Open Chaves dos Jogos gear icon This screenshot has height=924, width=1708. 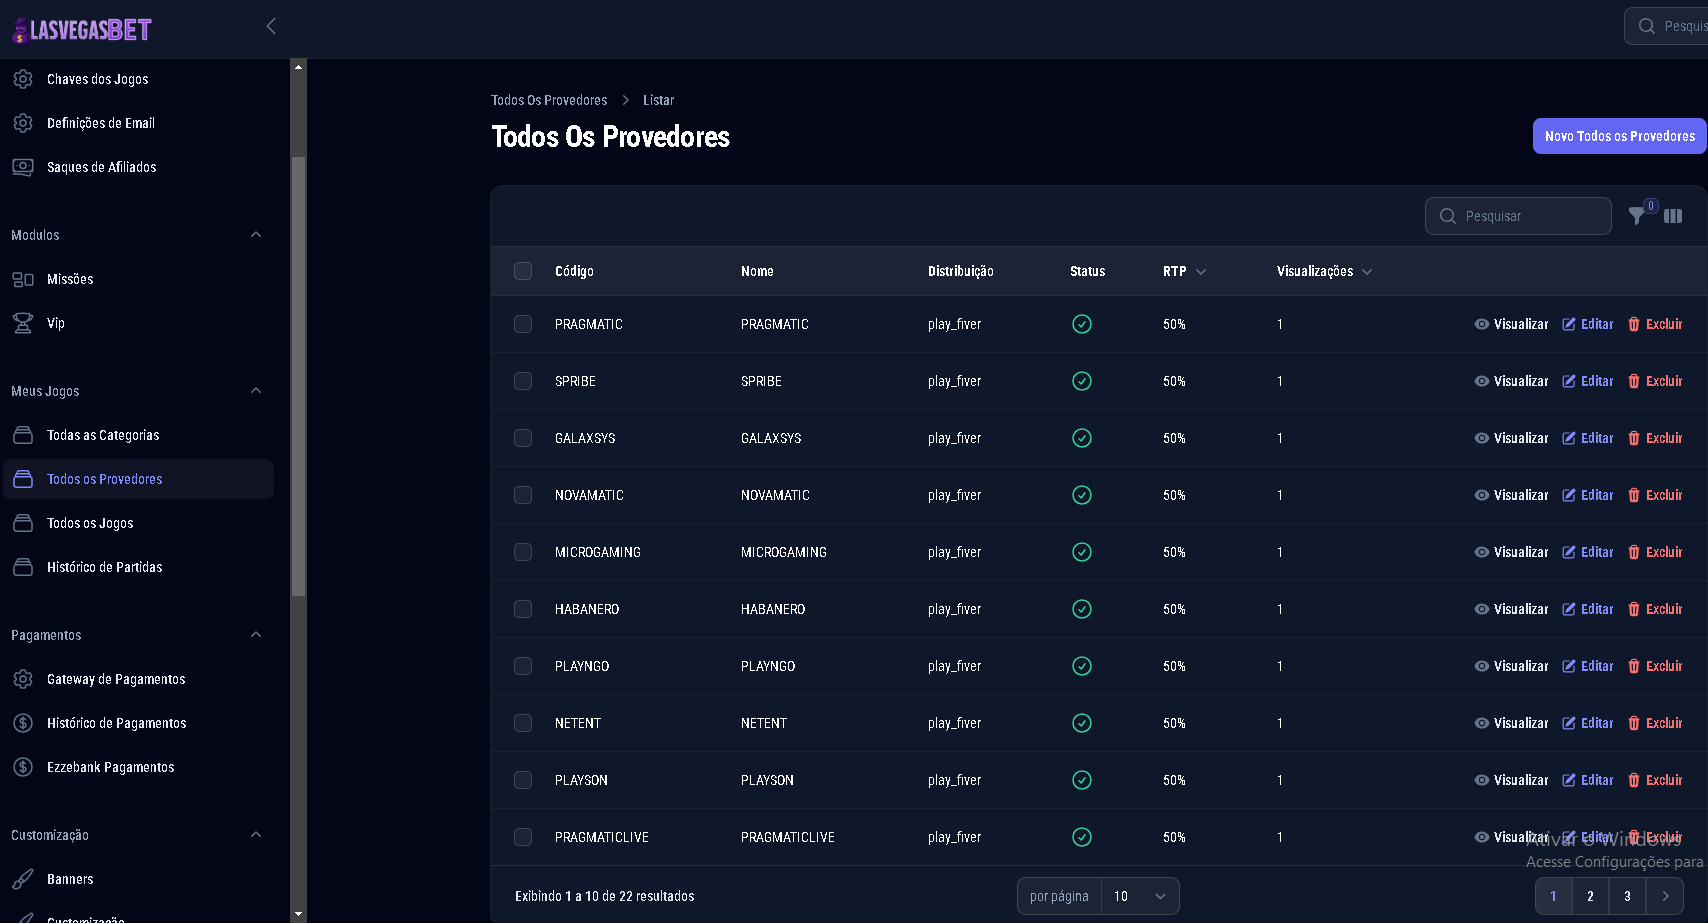[23, 79]
